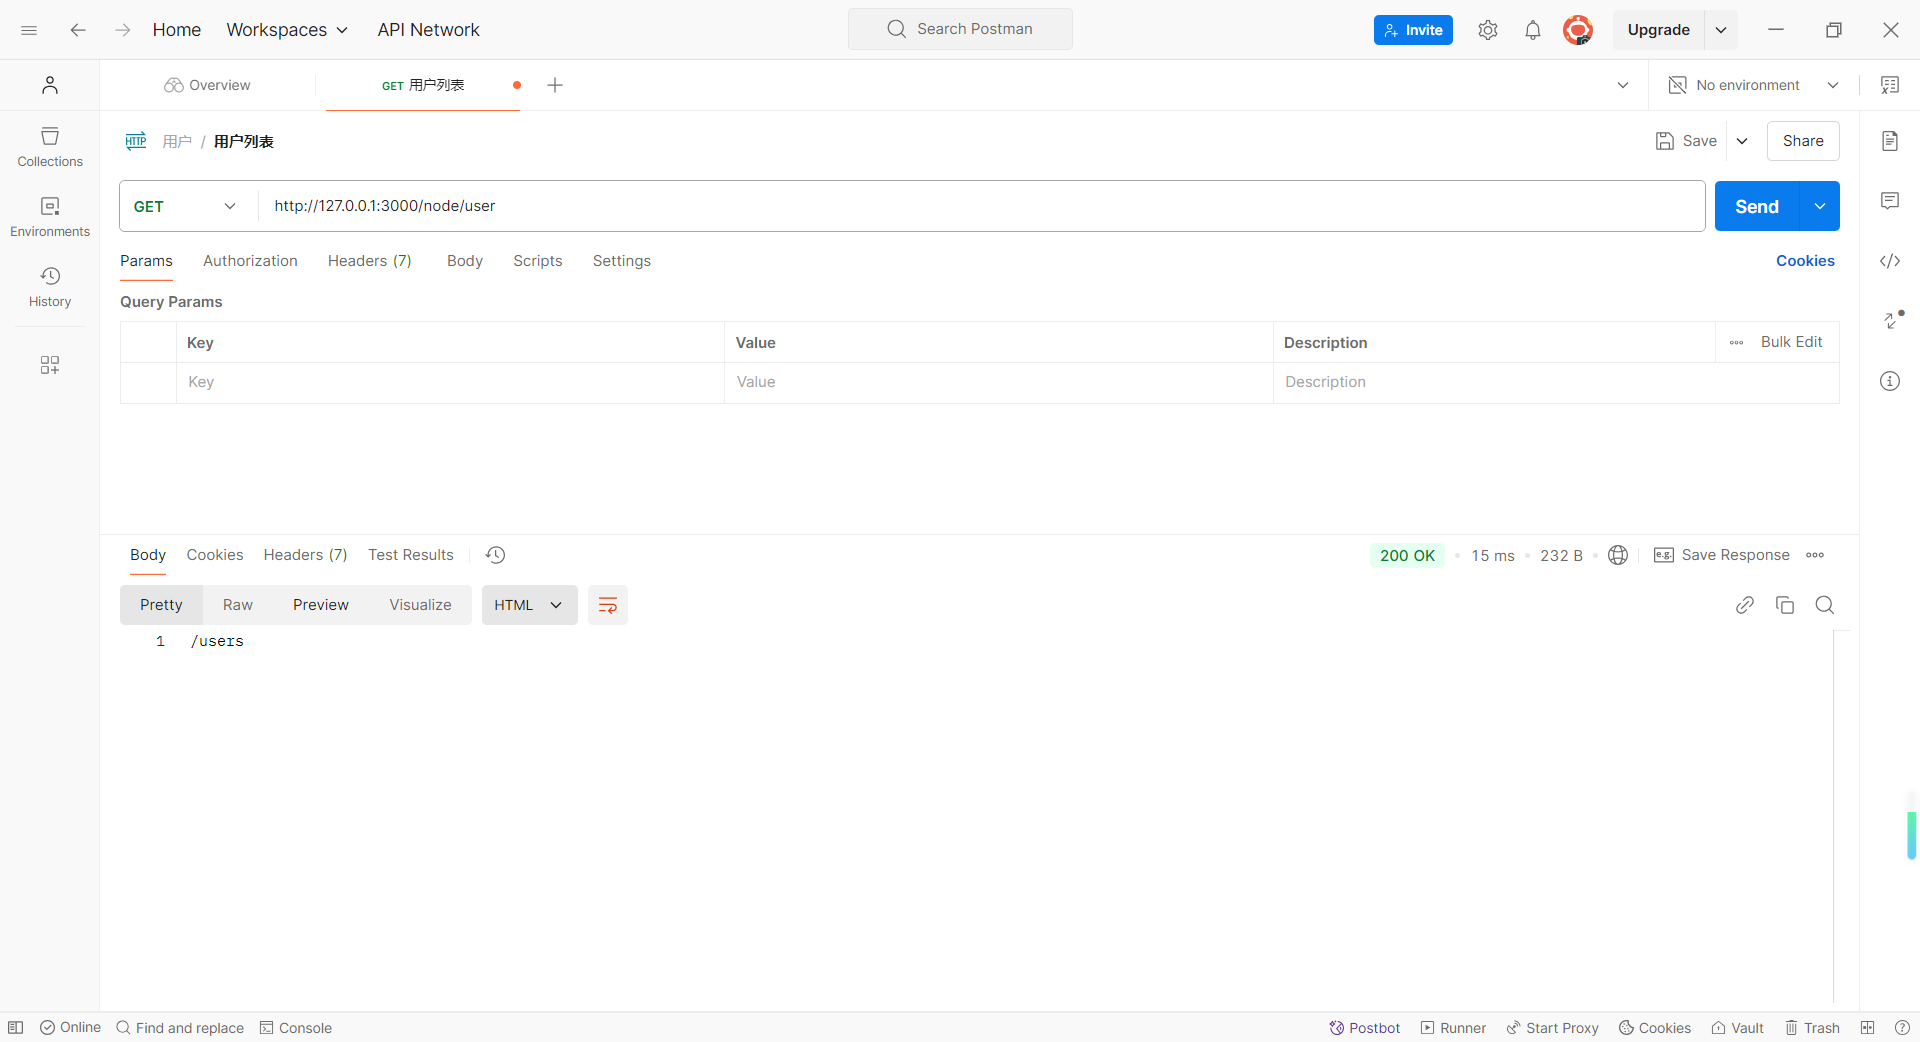Switch to the Test Results tab

coord(411,555)
